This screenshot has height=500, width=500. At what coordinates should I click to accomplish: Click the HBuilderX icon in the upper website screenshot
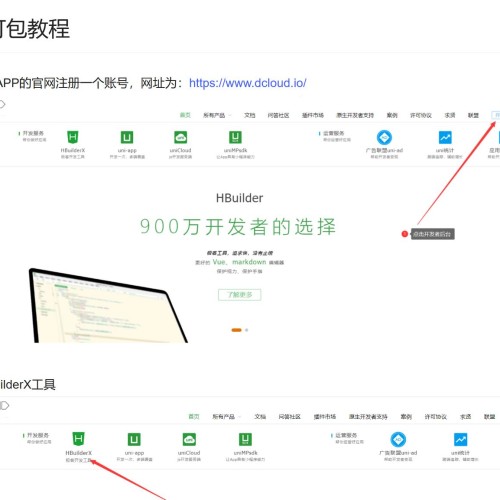73,137
